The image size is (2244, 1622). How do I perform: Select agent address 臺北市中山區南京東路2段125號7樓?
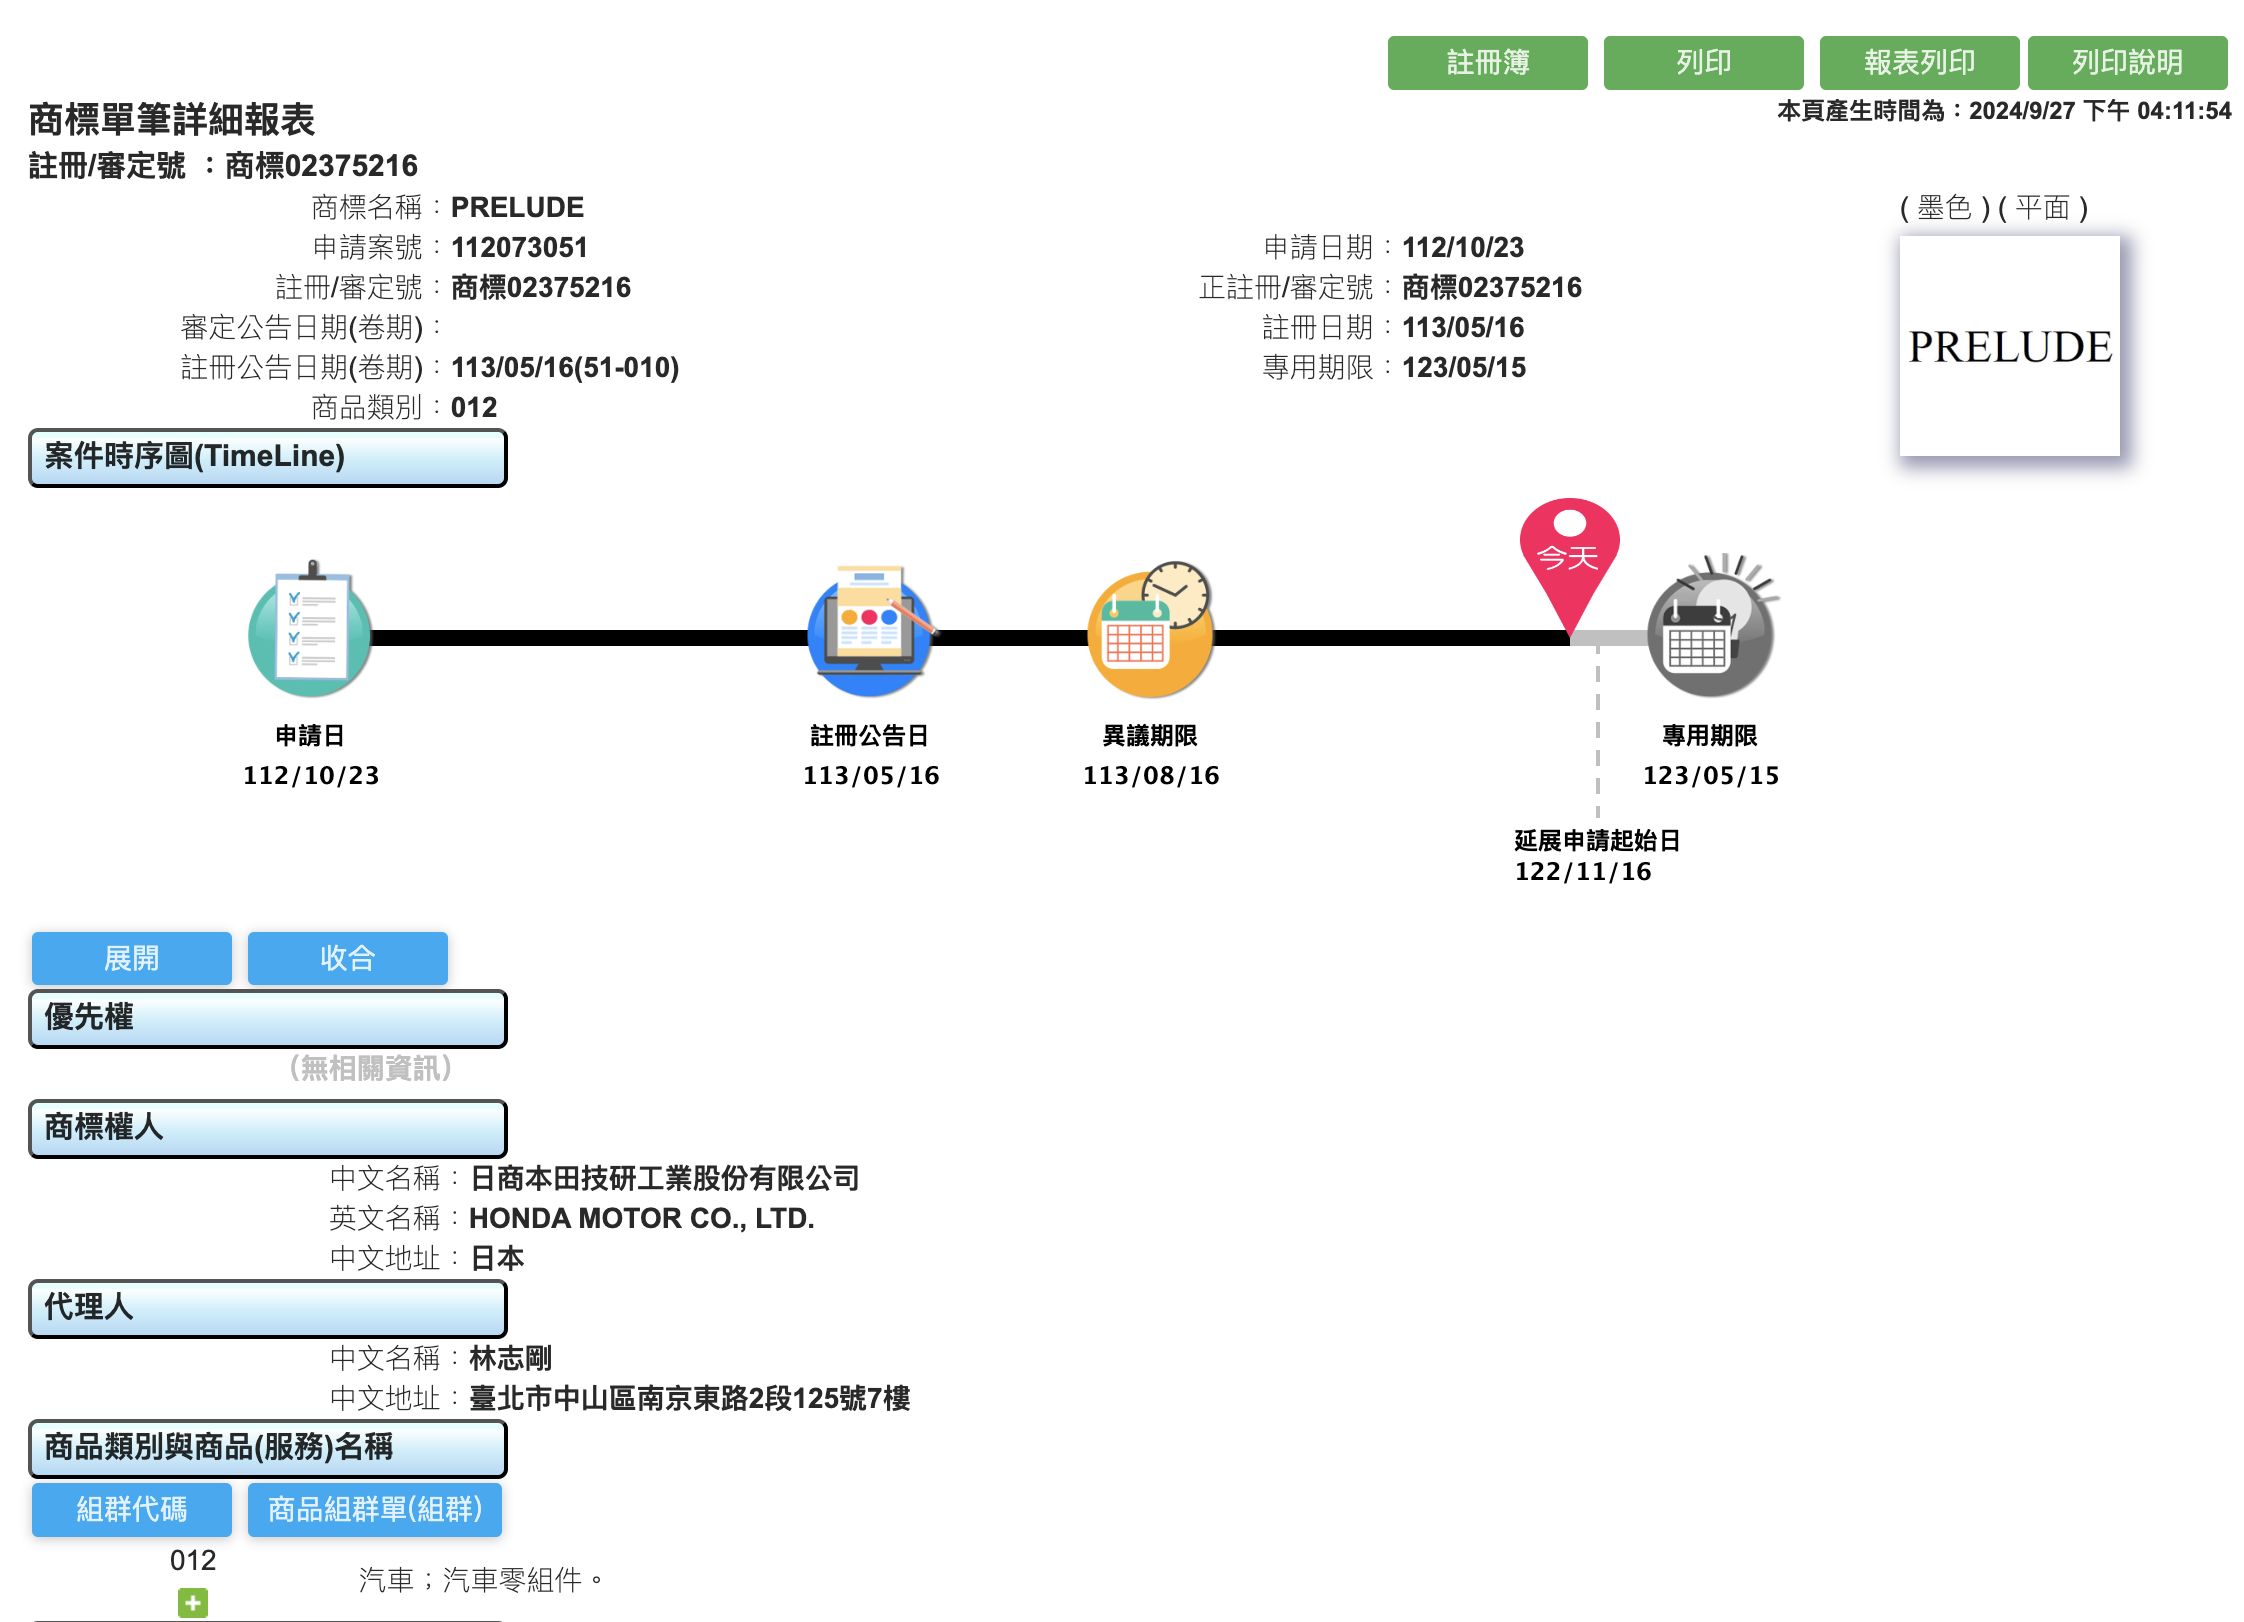(689, 1398)
